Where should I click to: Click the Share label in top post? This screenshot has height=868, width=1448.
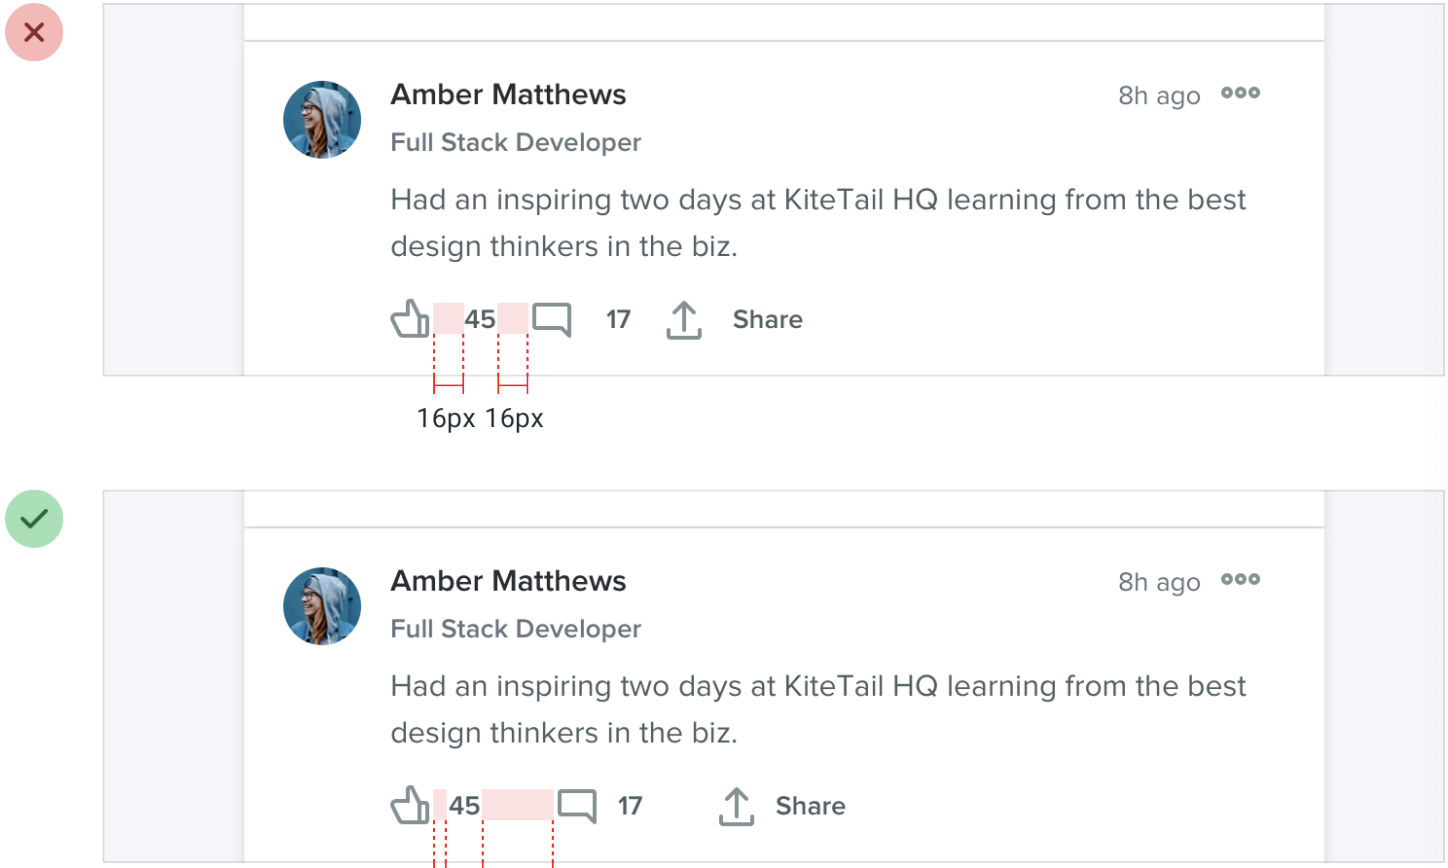coord(767,320)
